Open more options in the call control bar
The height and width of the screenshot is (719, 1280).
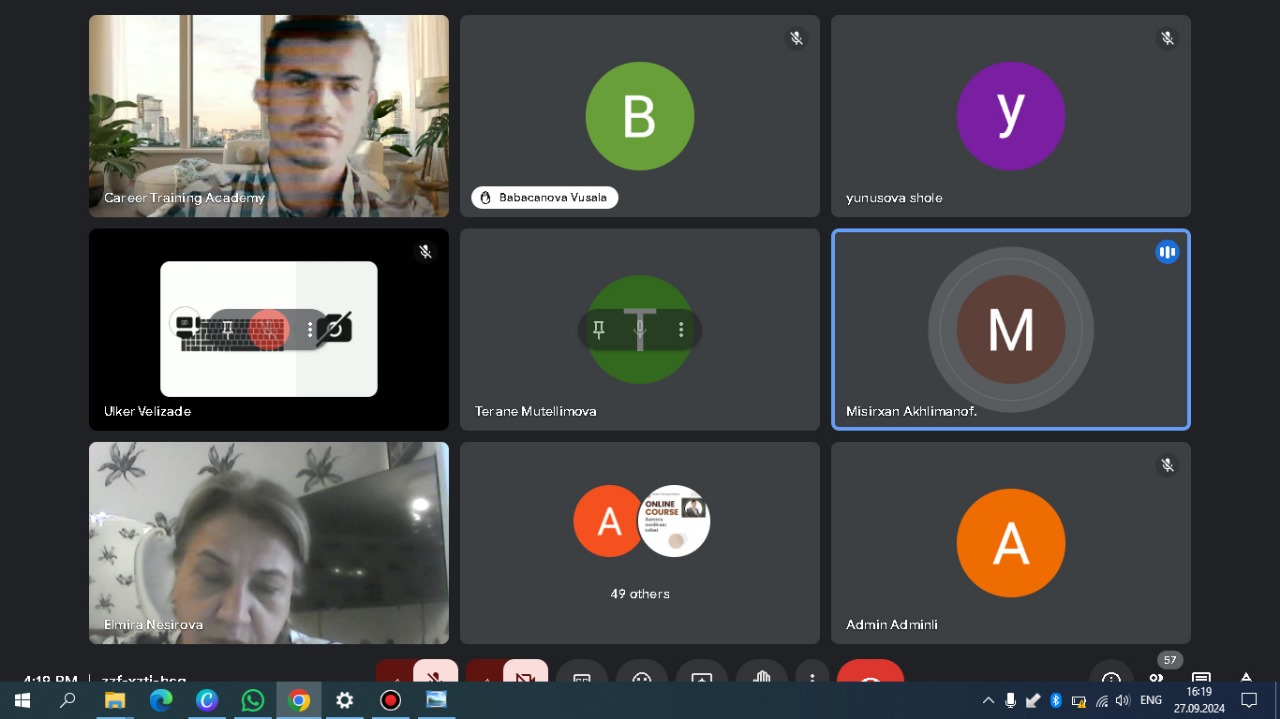click(x=812, y=675)
